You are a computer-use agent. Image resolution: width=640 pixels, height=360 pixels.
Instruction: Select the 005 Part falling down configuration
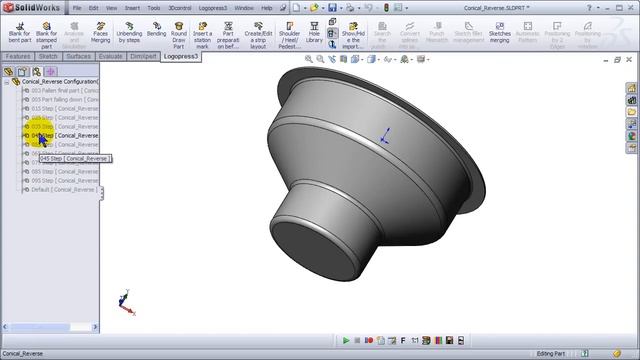click(x=61, y=100)
